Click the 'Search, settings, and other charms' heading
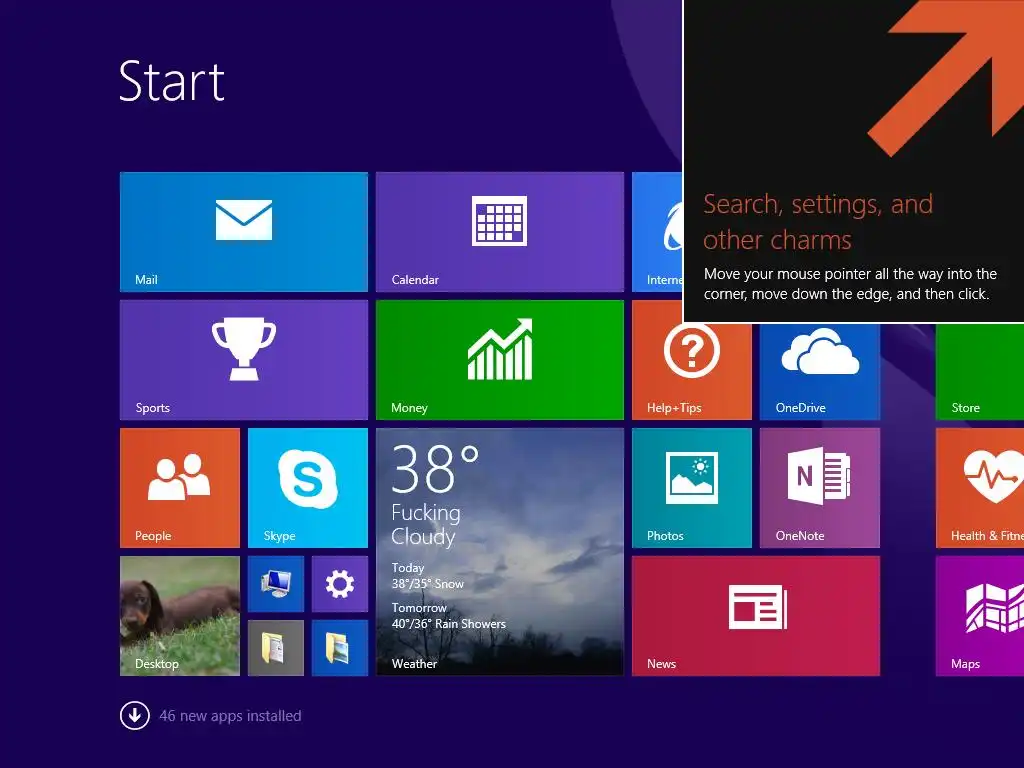This screenshot has height=768, width=1024. point(818,222)
